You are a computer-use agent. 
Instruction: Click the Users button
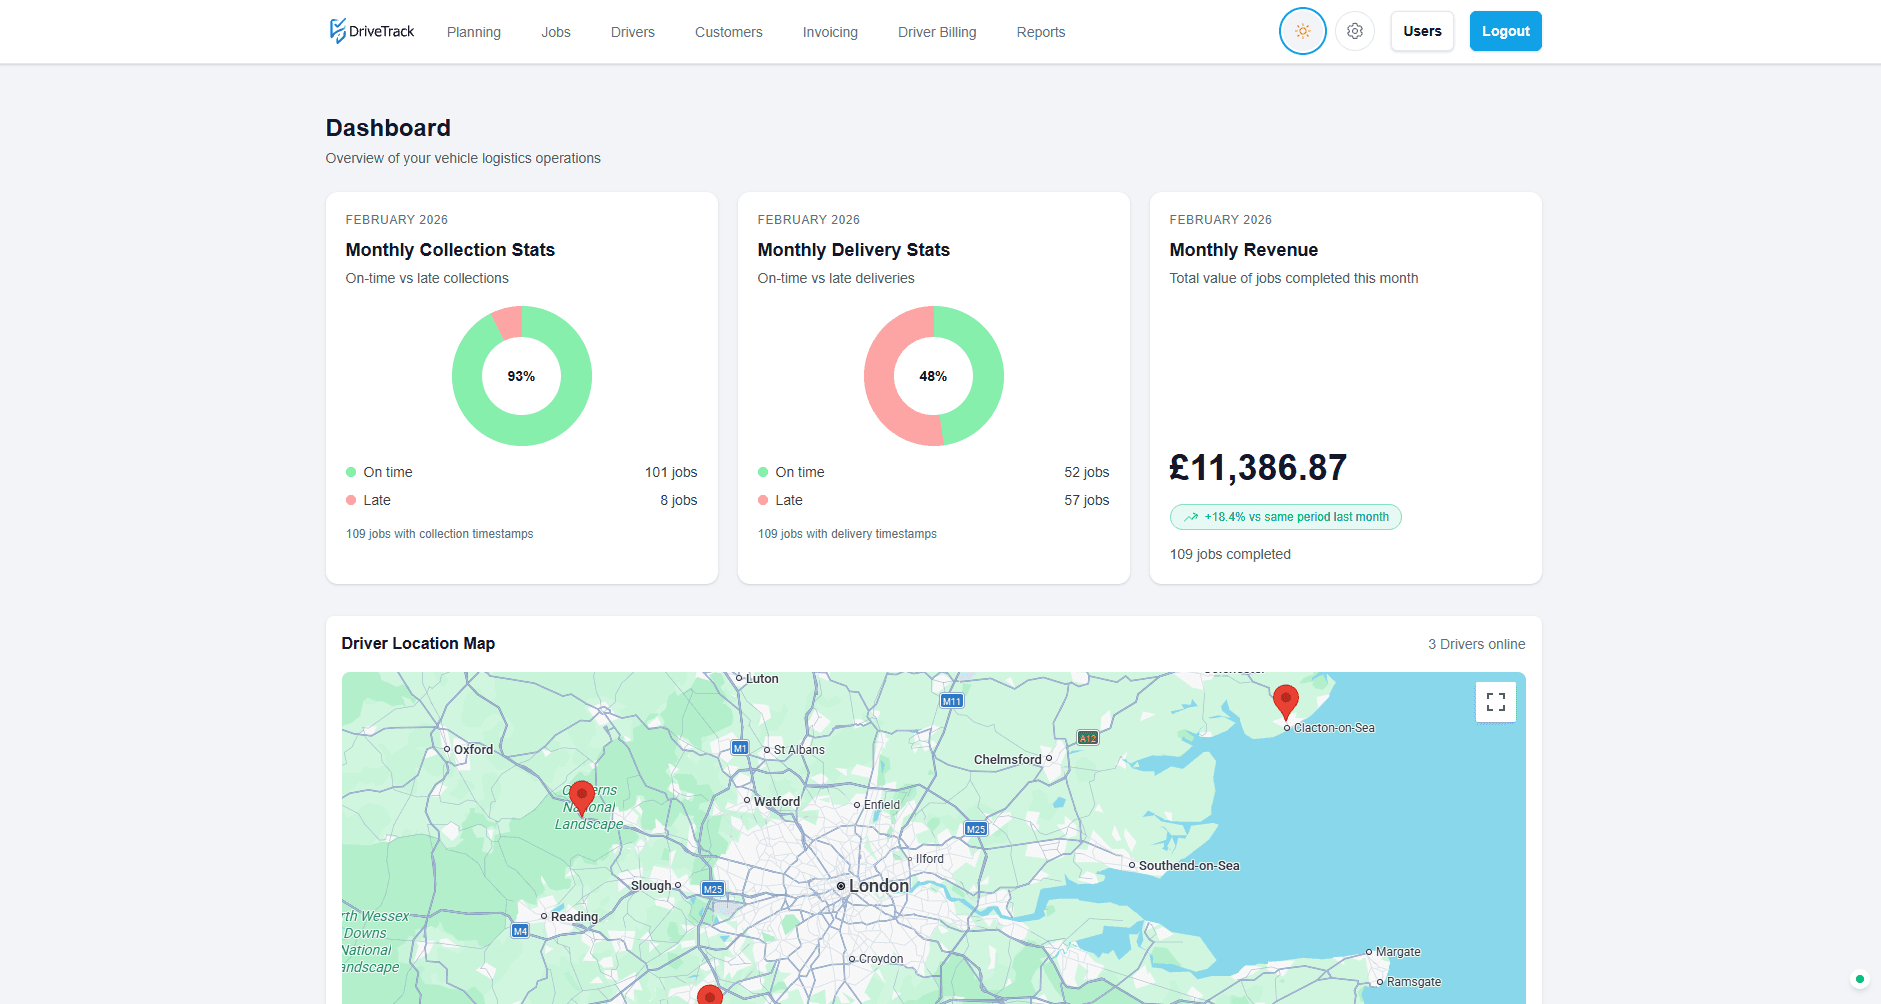point(1421,31)
